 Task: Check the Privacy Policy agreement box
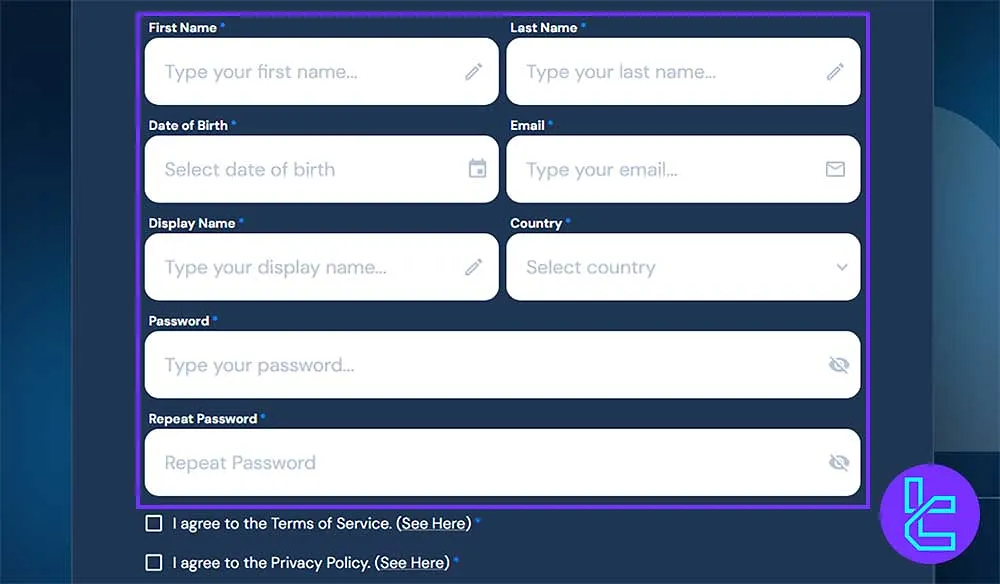pos(154,562)
